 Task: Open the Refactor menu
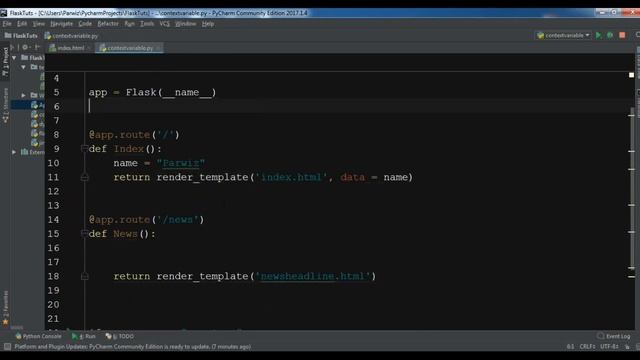(108, 24)
